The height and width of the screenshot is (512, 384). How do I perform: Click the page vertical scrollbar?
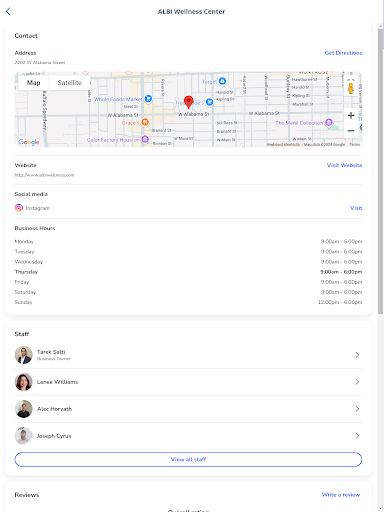[380, 172]
